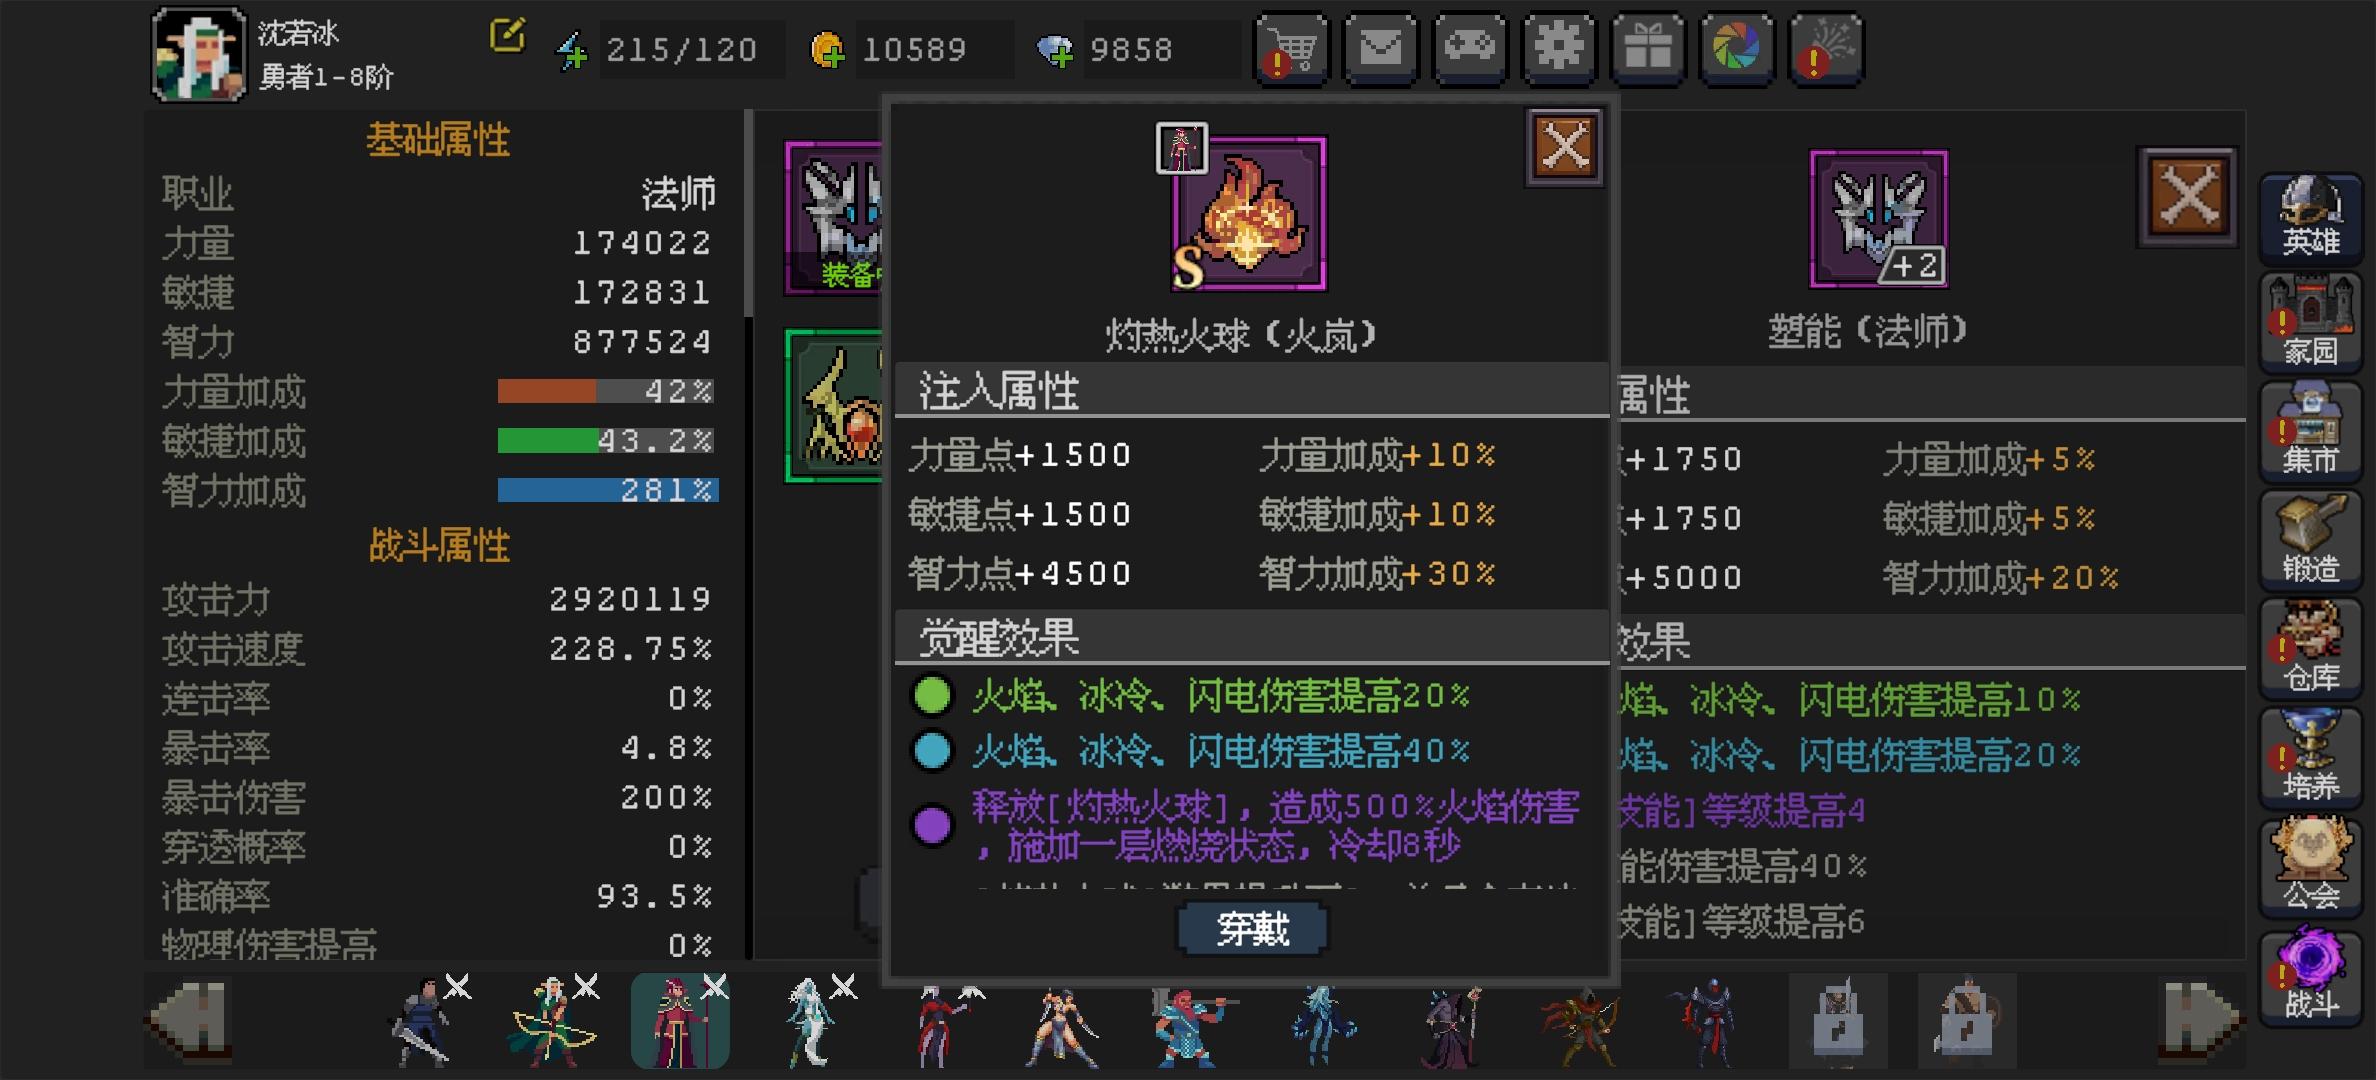Add more energy with lightning plus icon
The height and width of the screenshot is (1080, 2376).
[572, 50]
